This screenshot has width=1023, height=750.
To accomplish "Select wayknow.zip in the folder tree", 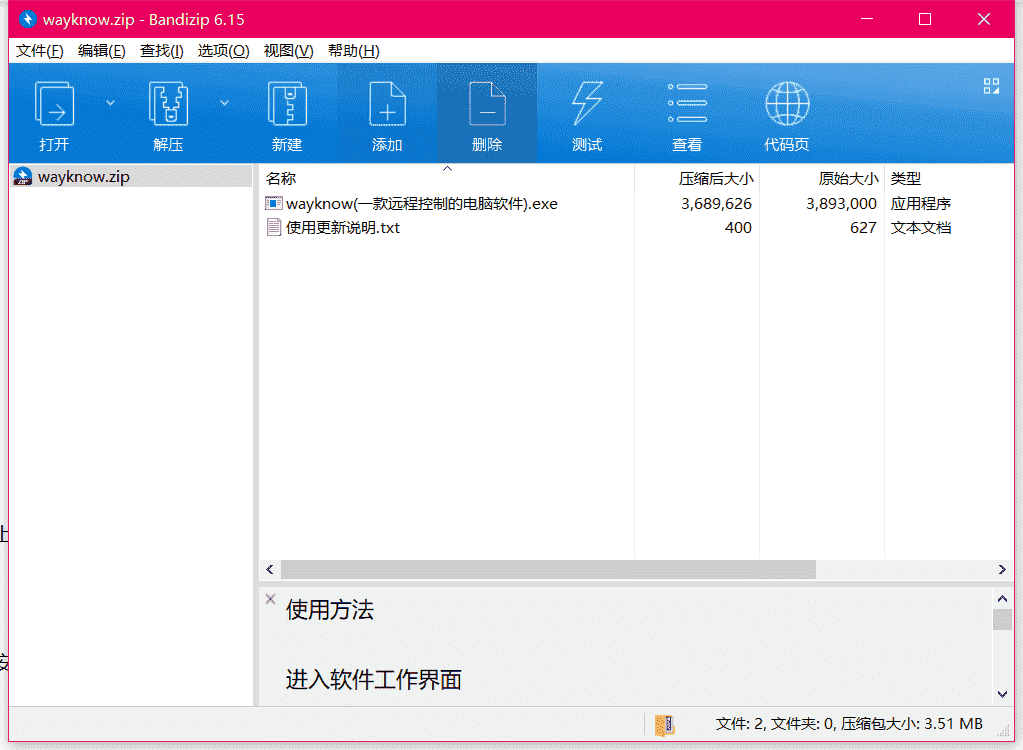I will click(x=131, y=177).
